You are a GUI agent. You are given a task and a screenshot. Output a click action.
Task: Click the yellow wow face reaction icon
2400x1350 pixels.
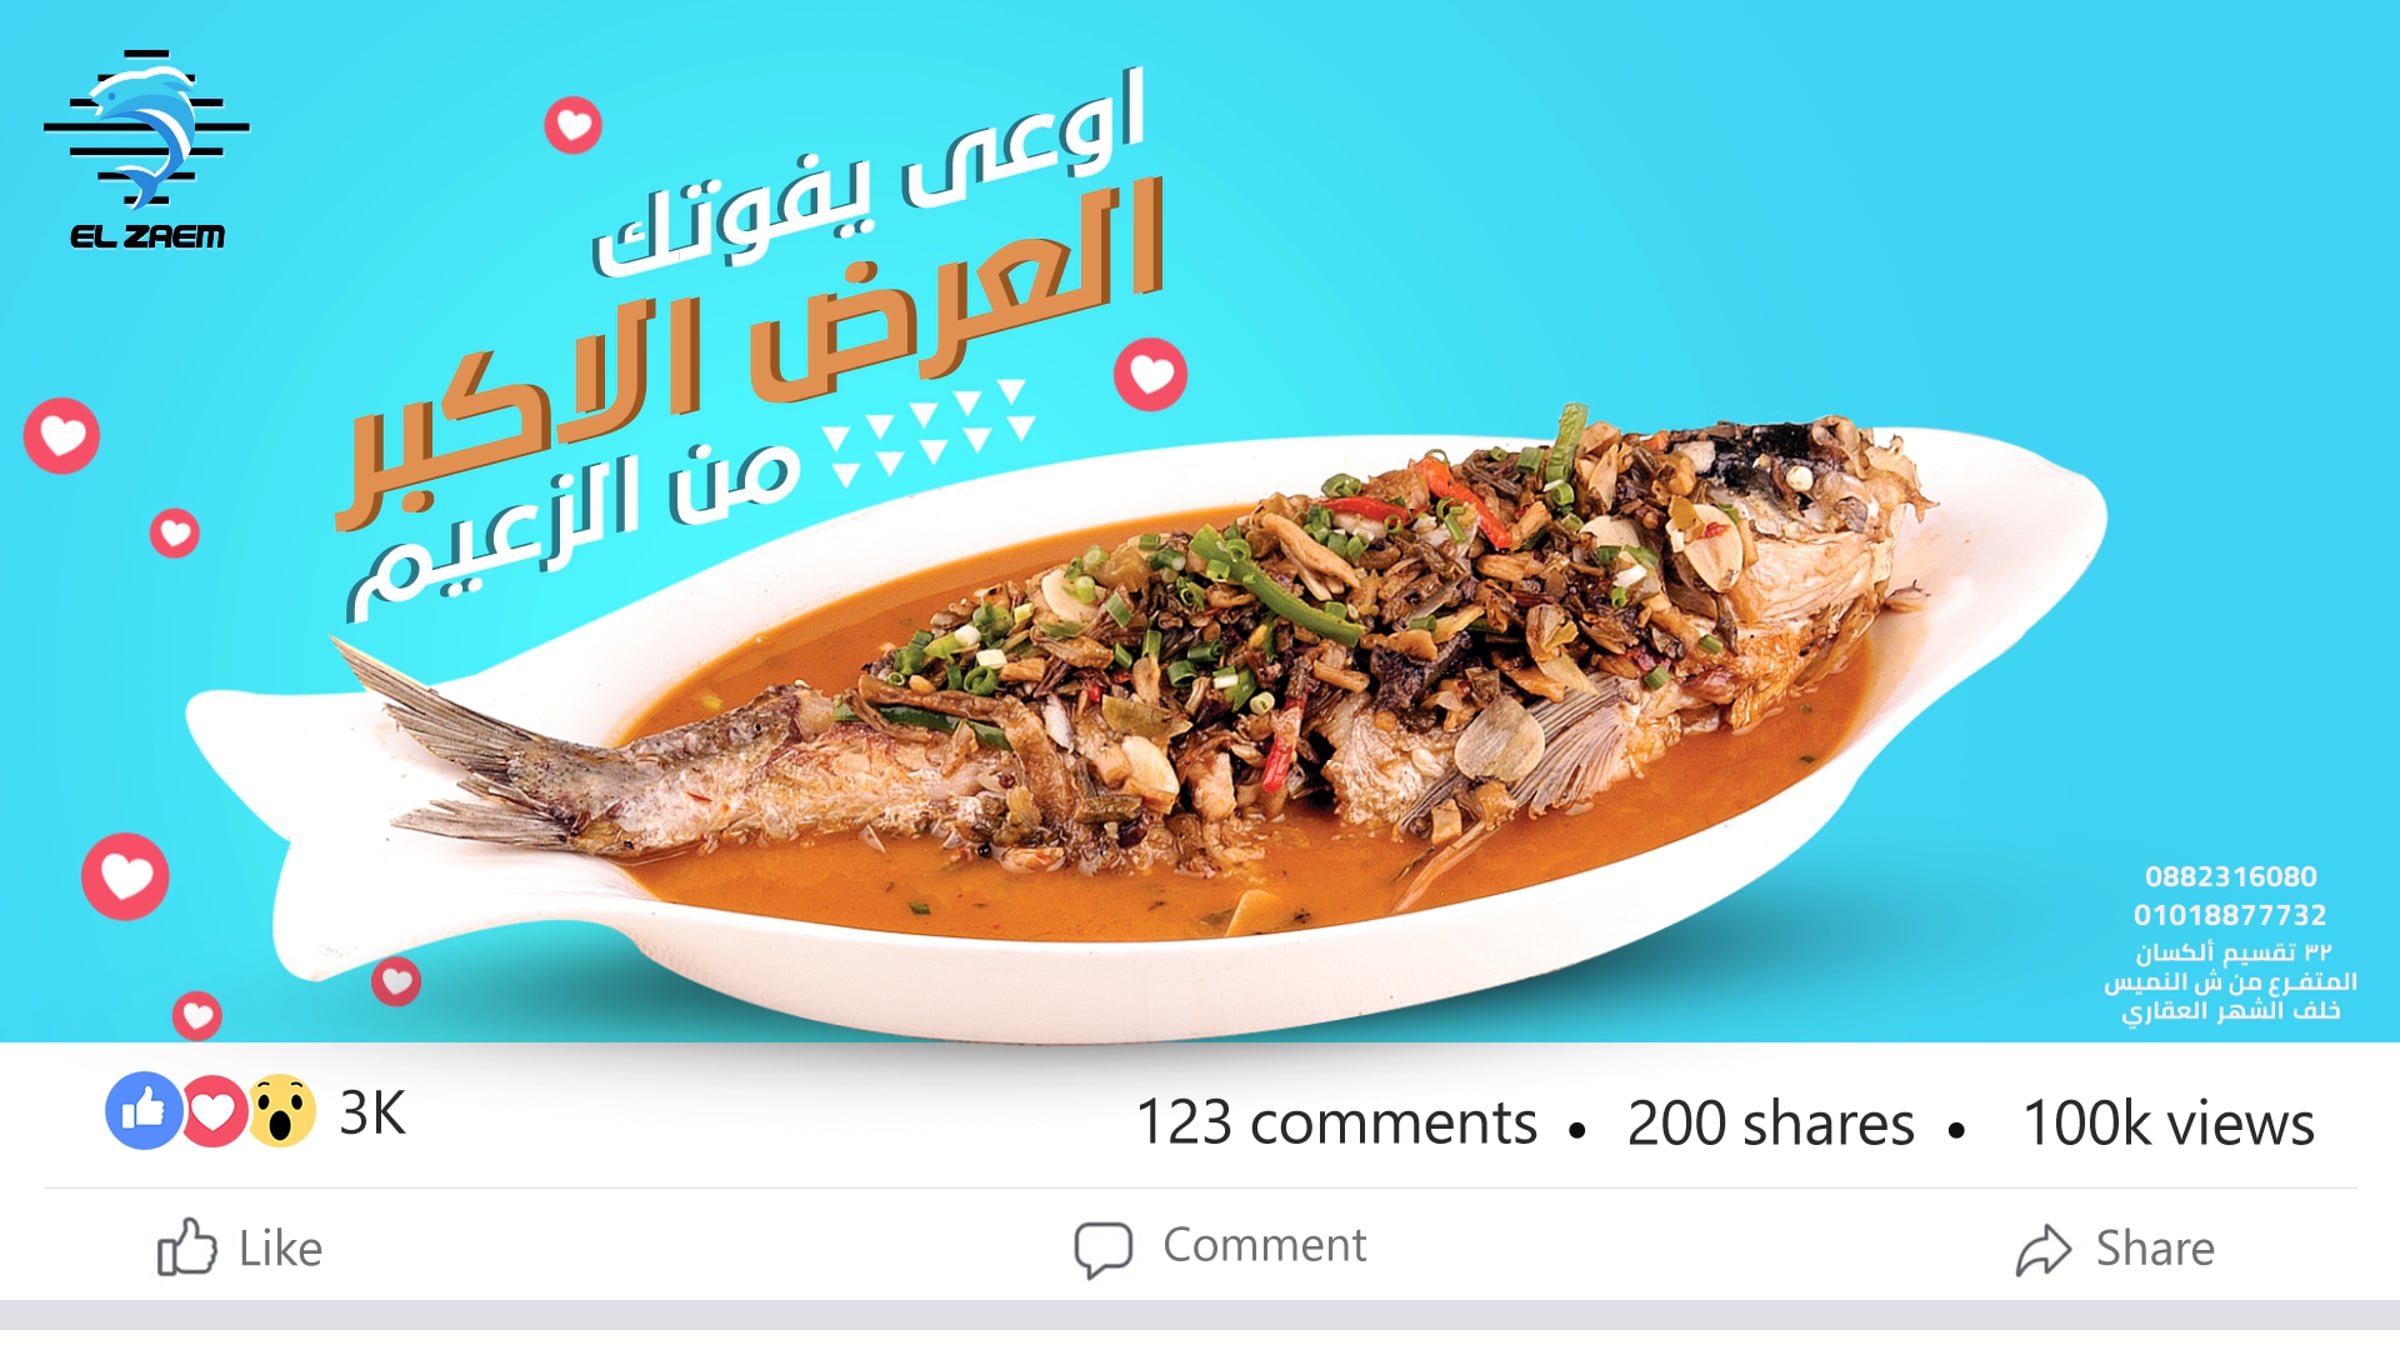click(282, 1111)
